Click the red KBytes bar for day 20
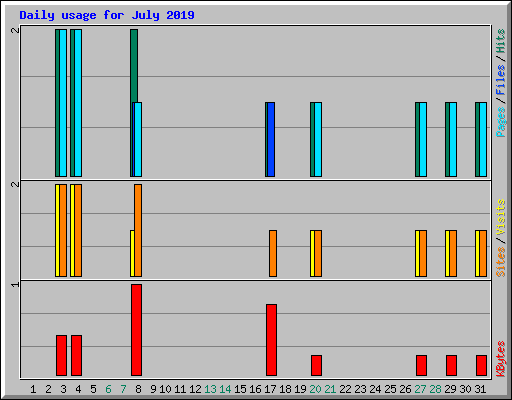The width and height of the screenshot is (512, 400). (x=316, y=365)
